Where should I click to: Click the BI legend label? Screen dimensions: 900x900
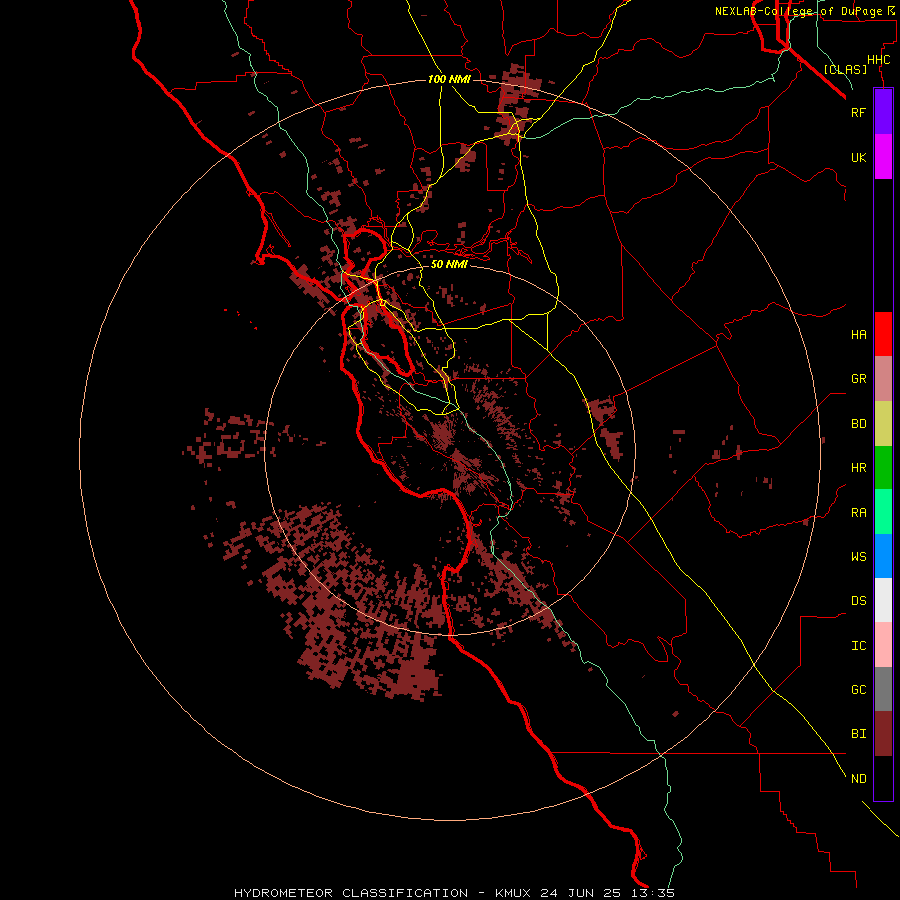tap(858, 734)
